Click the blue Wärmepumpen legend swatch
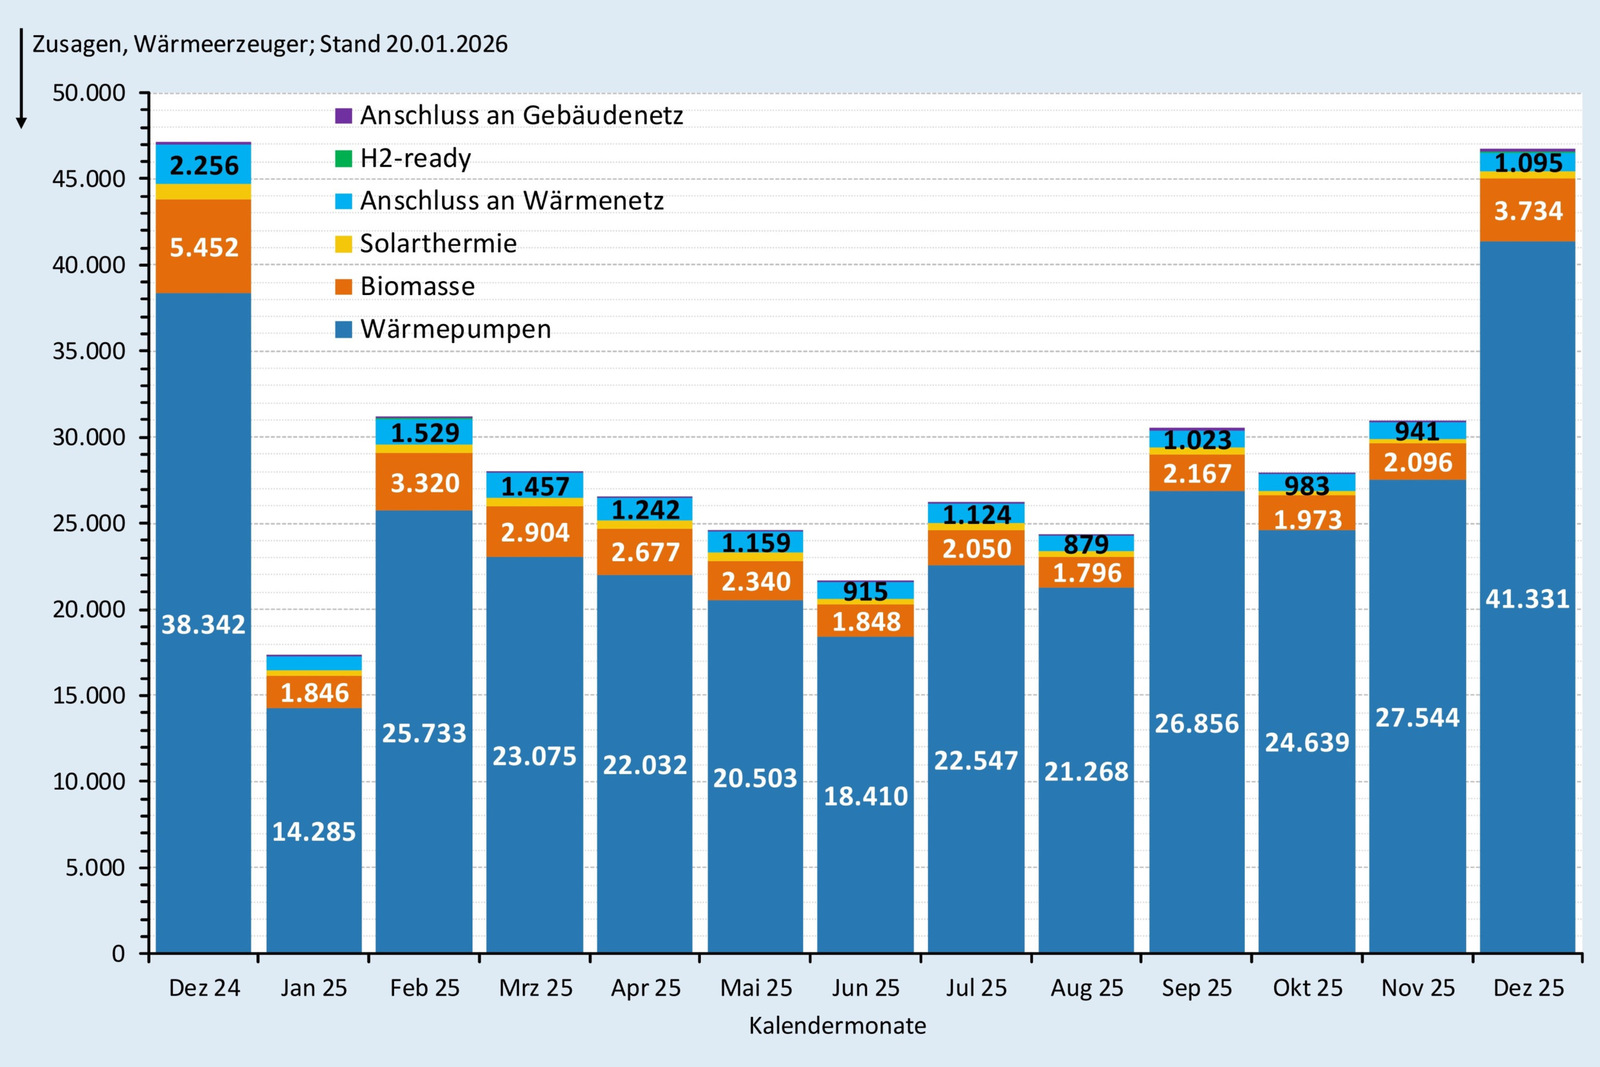Screen dimensions: 1600x1067 click(344, 329)
